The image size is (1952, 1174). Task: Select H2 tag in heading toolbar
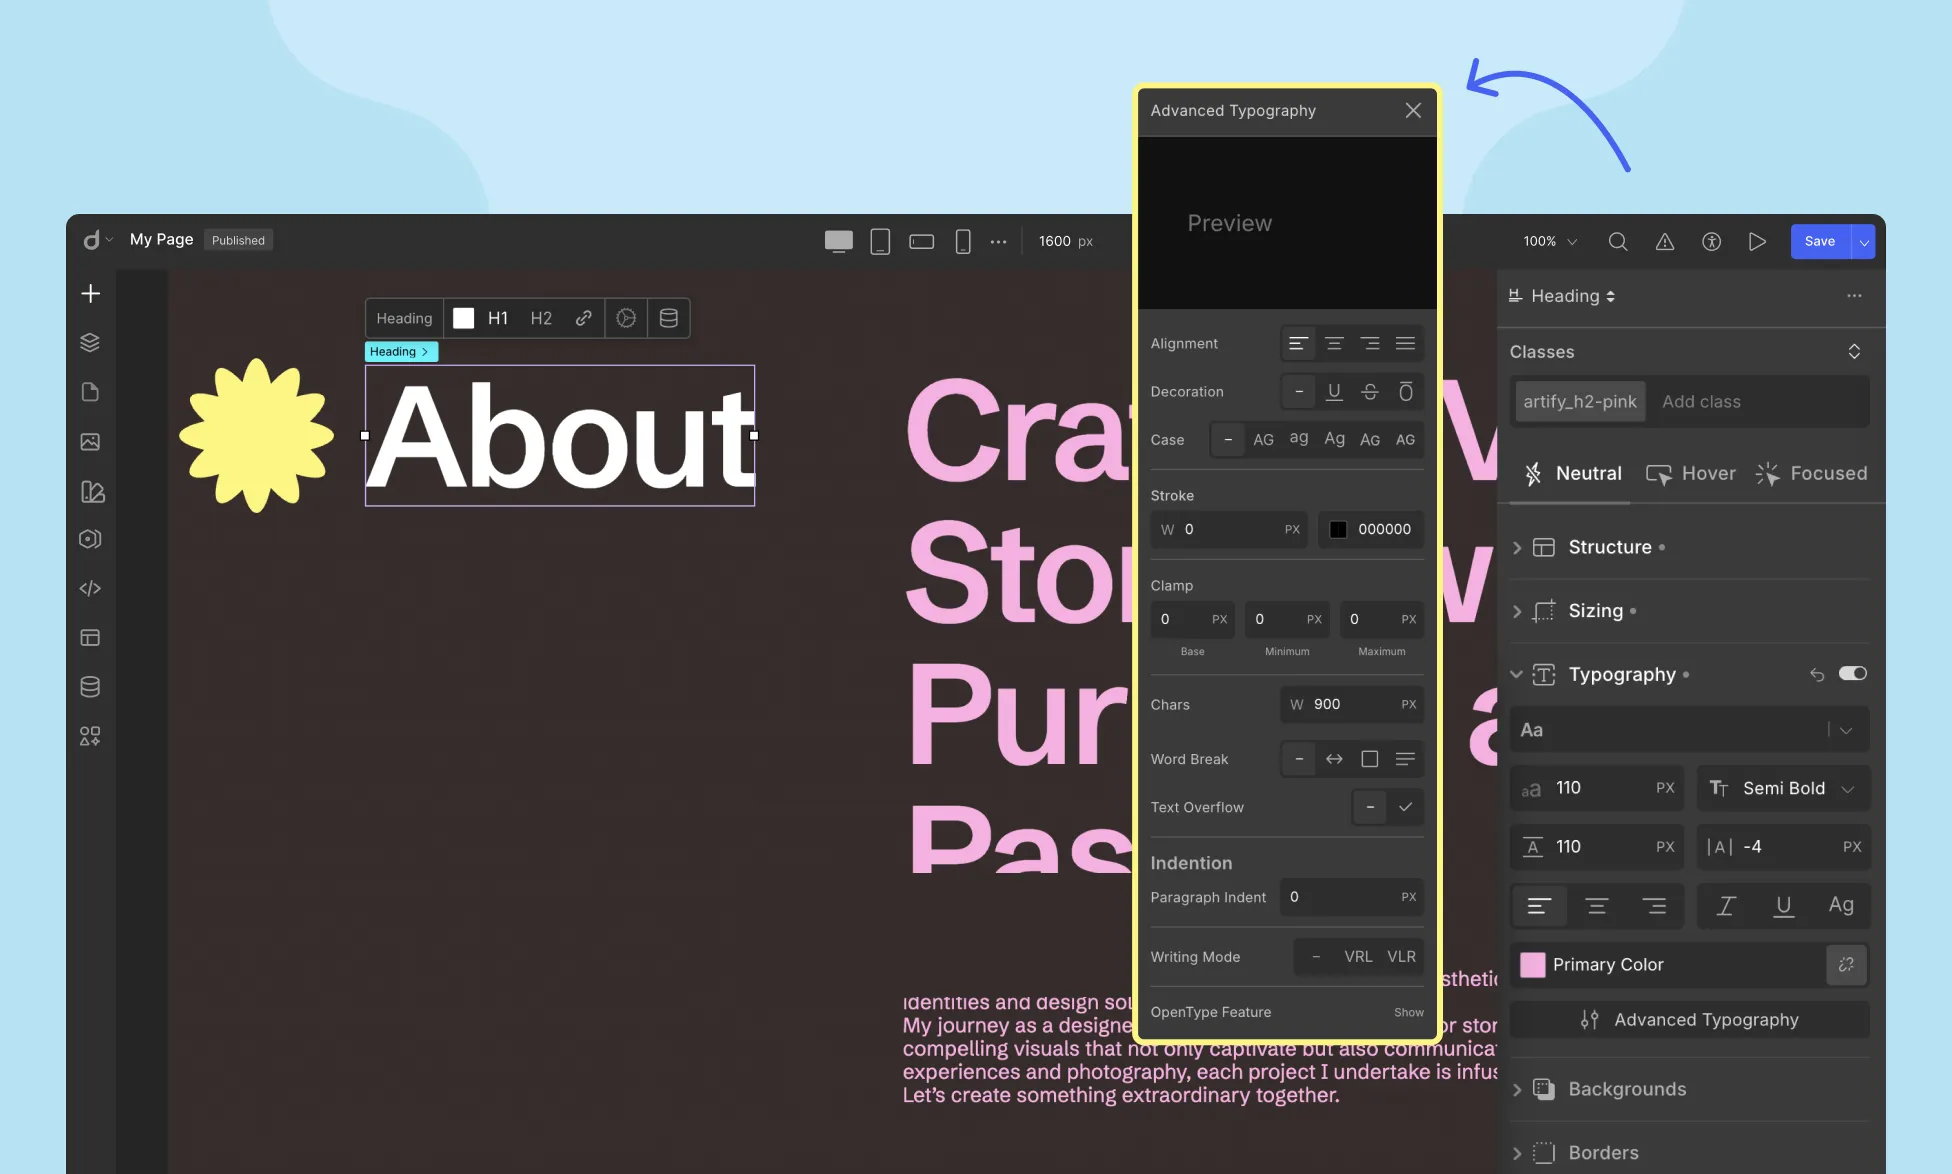(541, 318)
